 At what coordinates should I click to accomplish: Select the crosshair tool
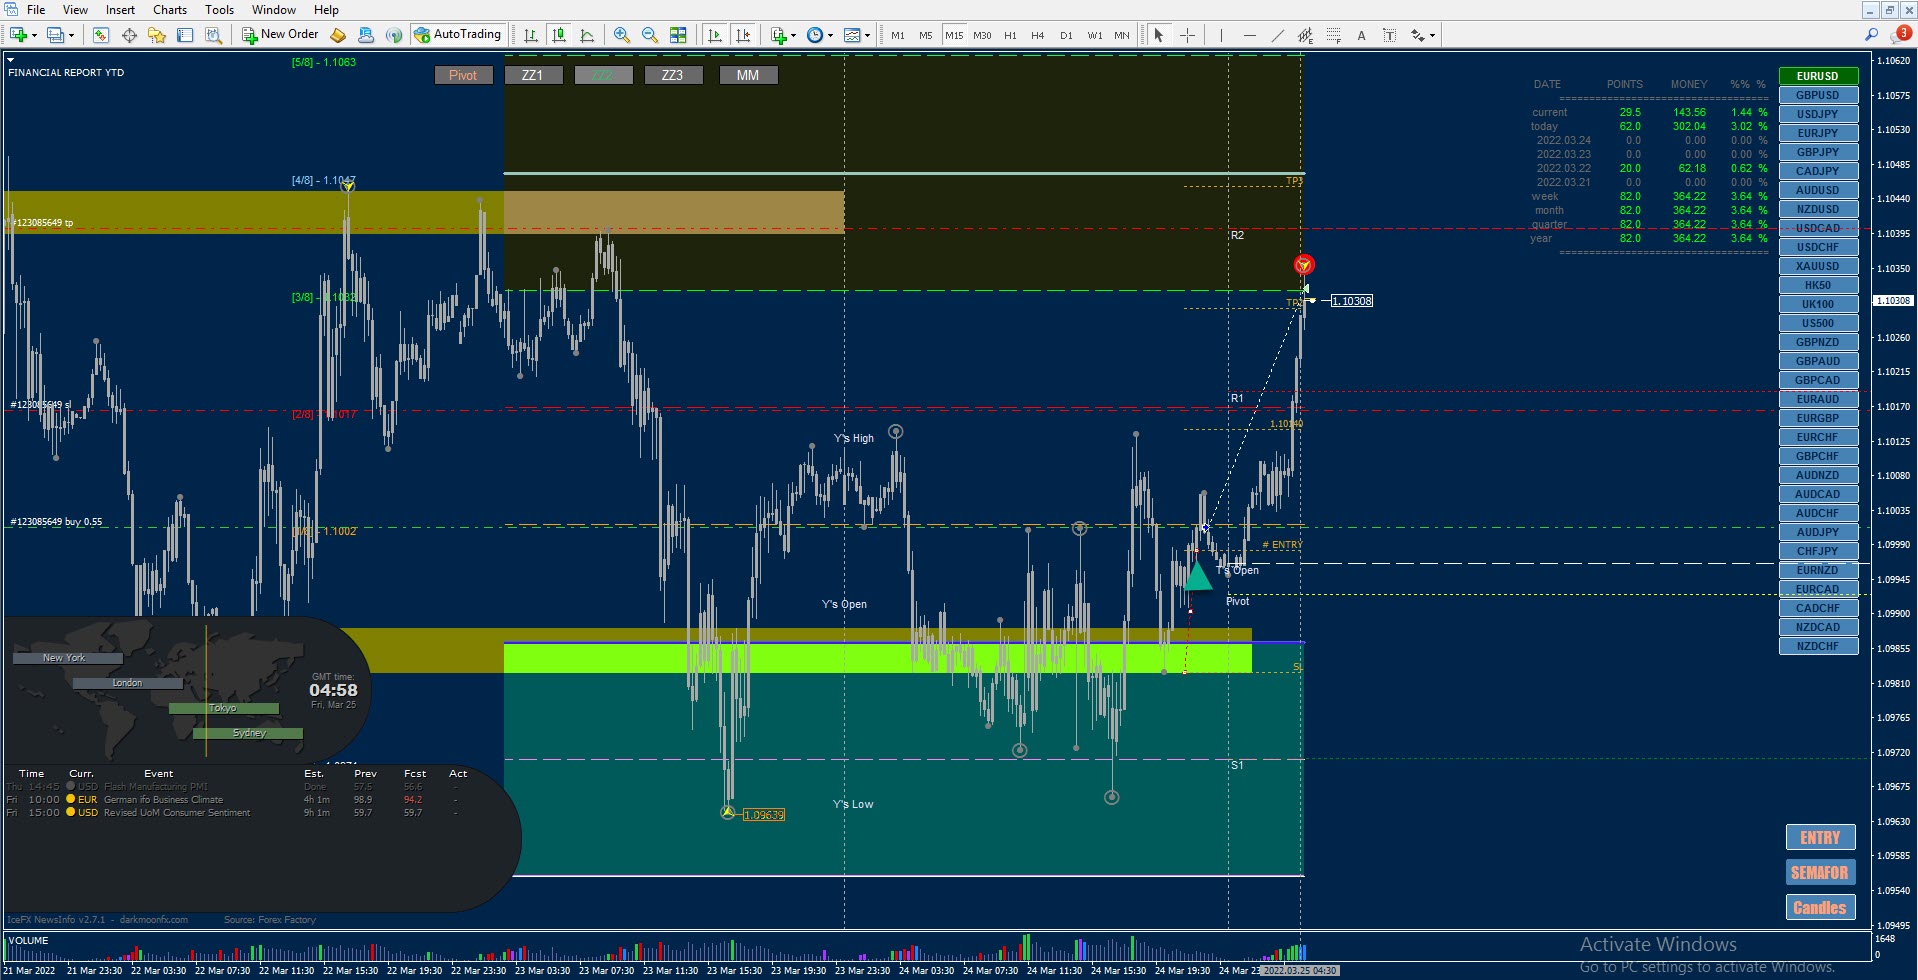(x=1187, y=35)
